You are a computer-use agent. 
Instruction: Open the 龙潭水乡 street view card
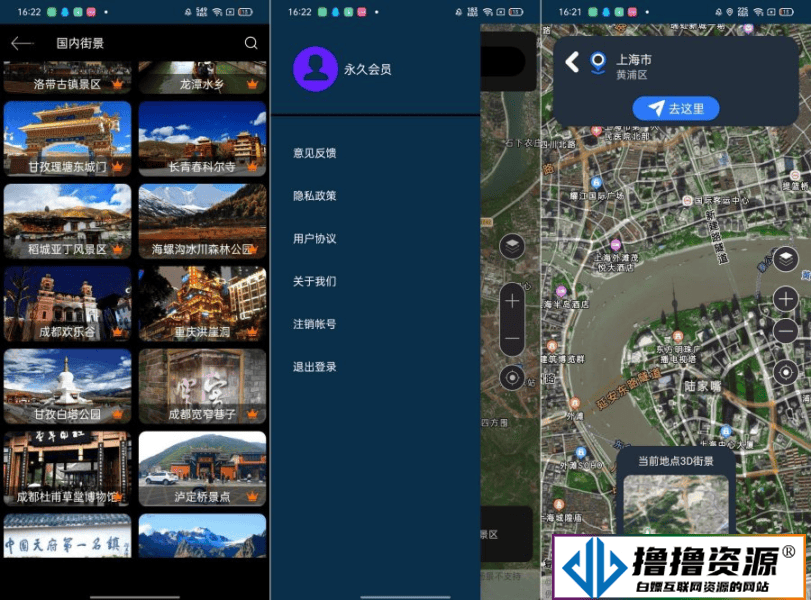click(x=202, y=77)
